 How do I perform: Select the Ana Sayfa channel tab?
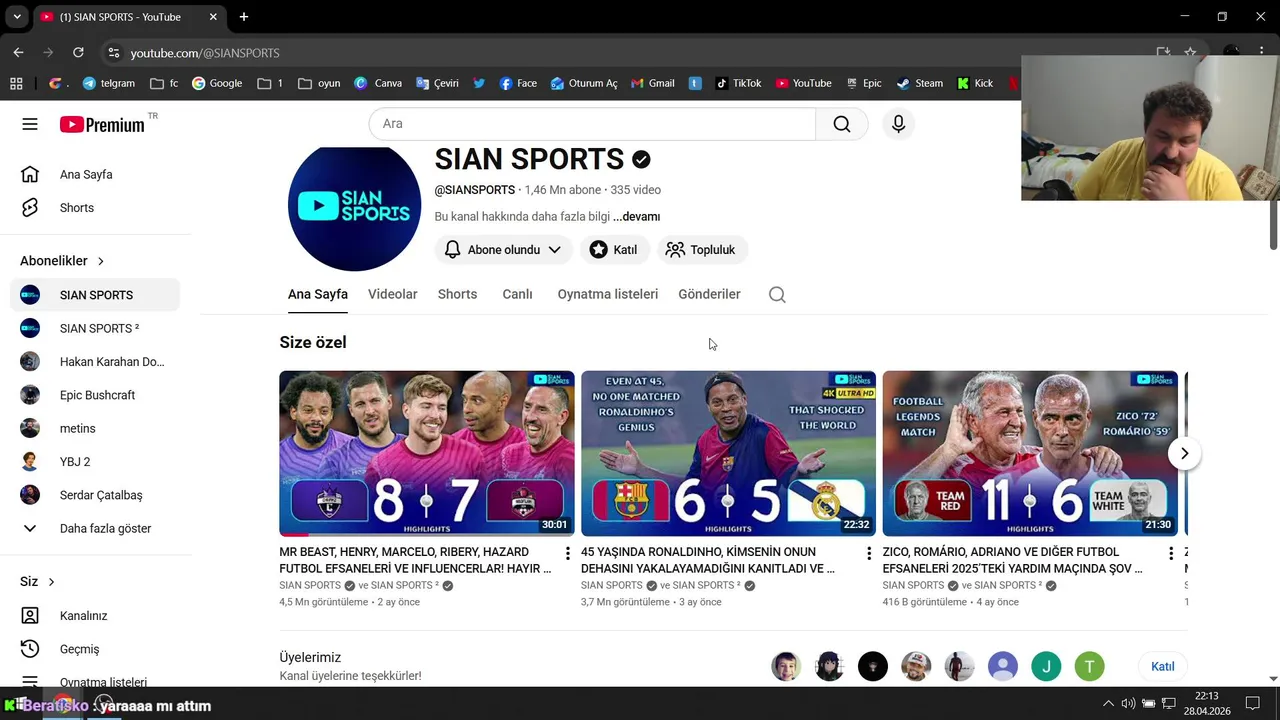pyautogui.click(x=318, y=294)
